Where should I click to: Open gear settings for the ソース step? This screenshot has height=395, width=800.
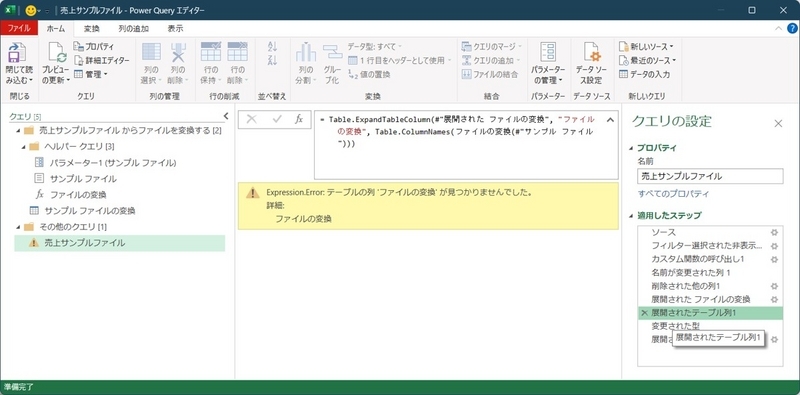(x=774, y=233)
